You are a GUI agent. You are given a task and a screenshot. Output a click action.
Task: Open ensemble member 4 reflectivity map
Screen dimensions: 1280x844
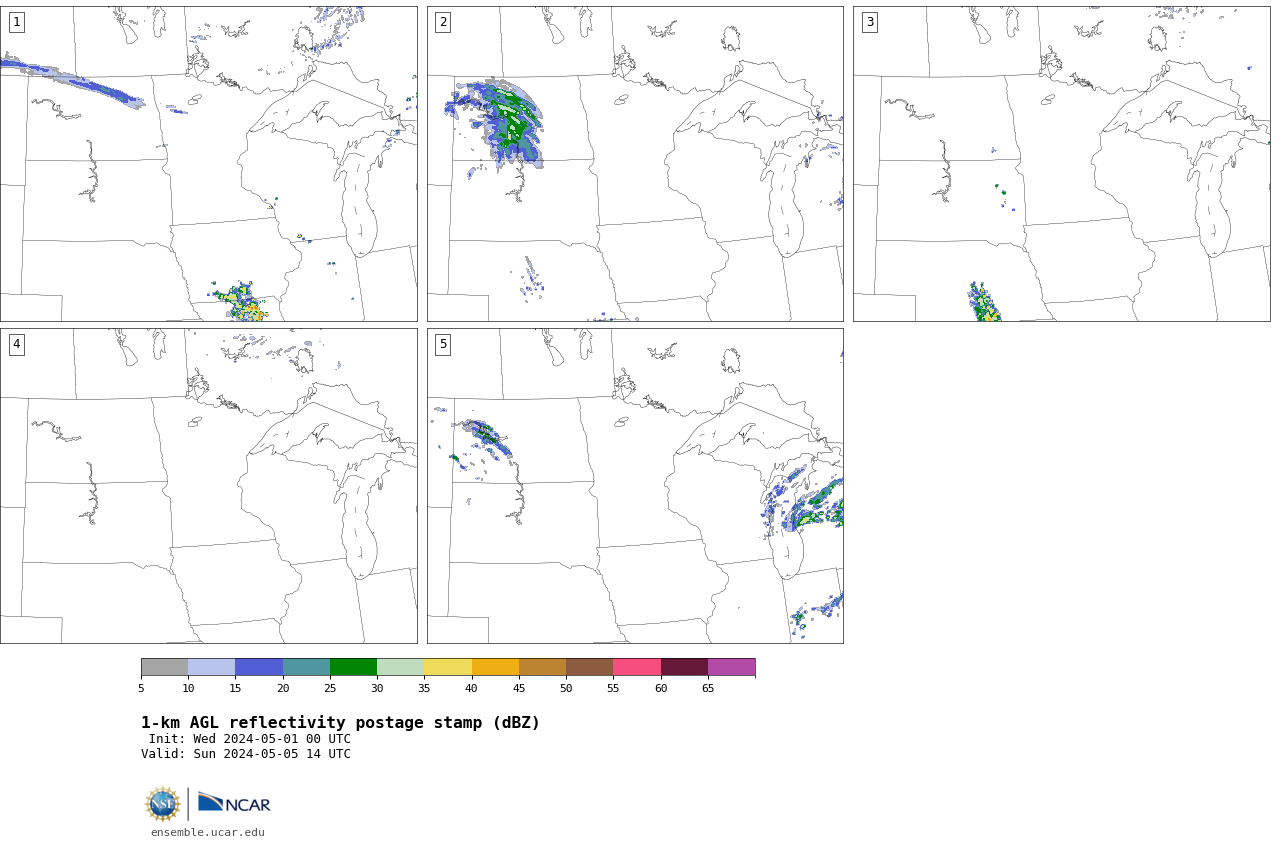(x=208, y=486)
